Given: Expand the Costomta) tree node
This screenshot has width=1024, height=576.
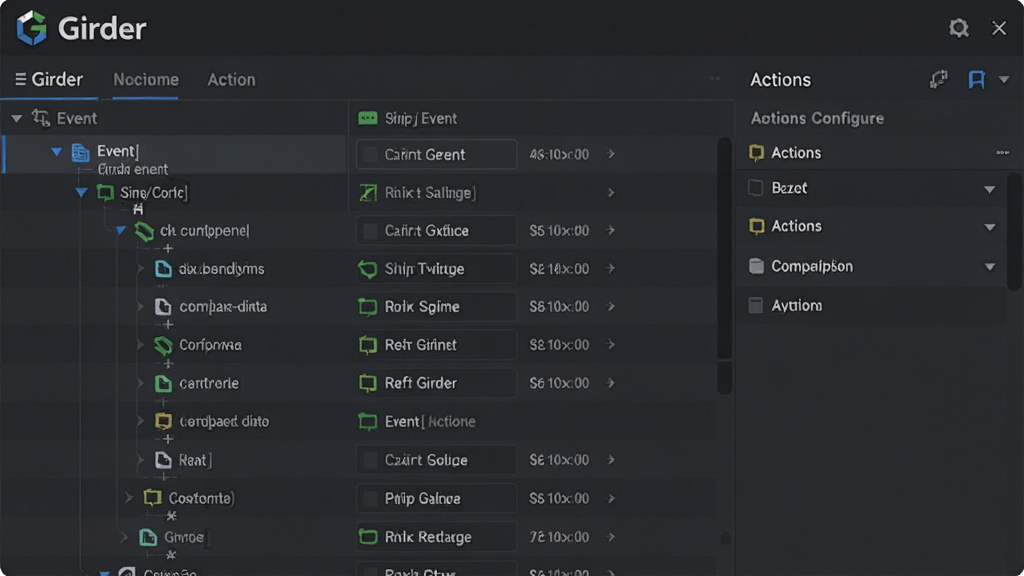Looking at the screenshot, I should tap(129, 498).
